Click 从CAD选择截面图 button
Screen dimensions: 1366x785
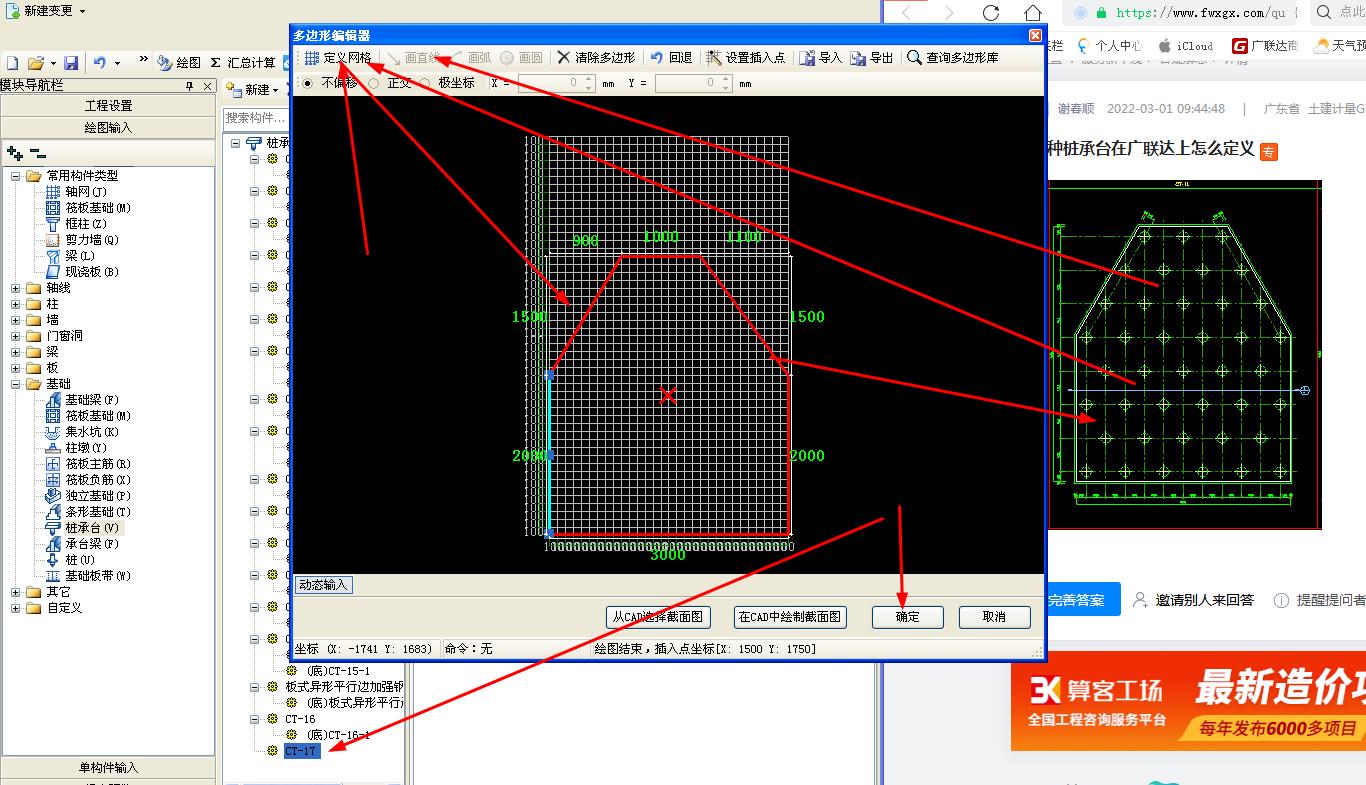tap(657, 617)
